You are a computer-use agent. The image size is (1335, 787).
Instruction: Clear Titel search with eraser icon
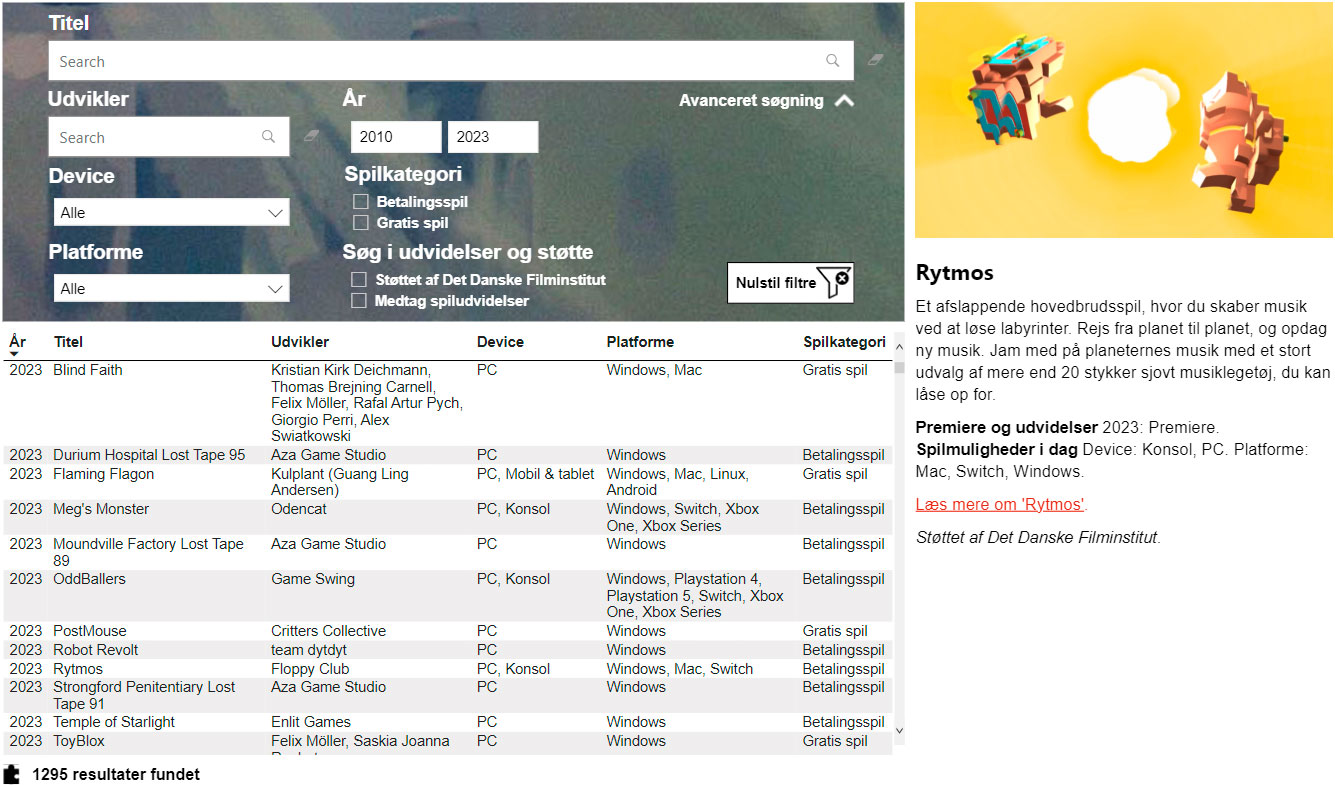(876, 60)
